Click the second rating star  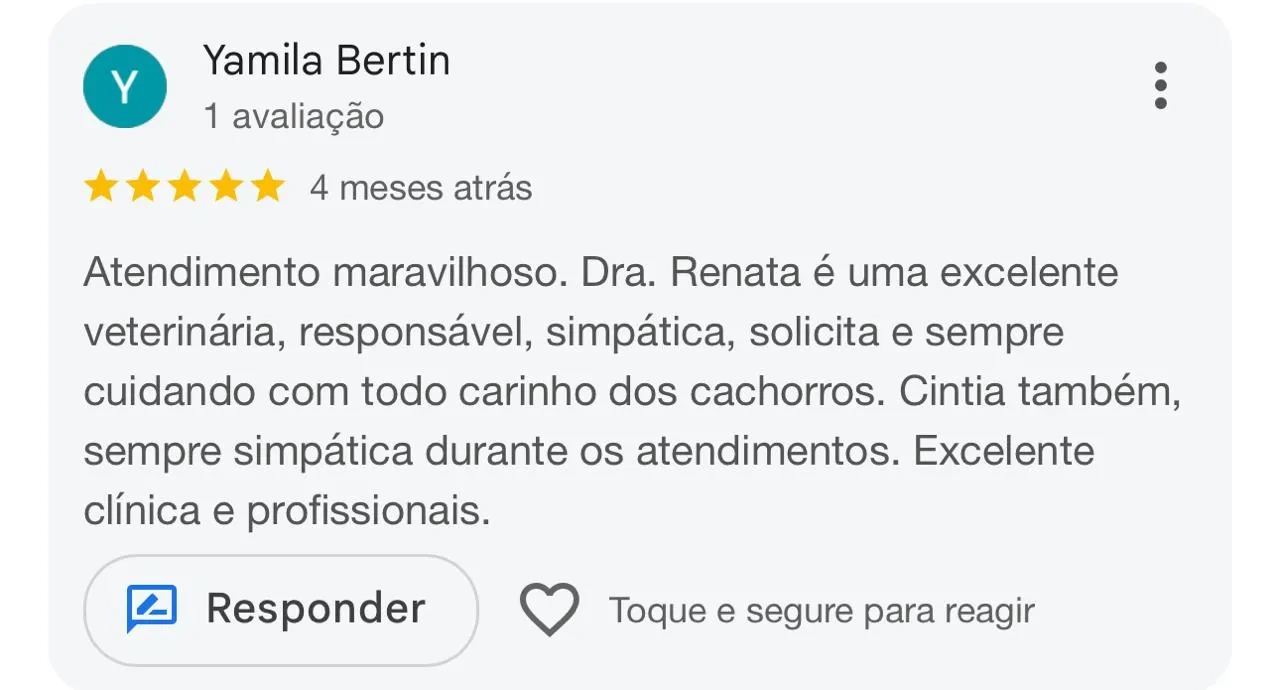142,187
